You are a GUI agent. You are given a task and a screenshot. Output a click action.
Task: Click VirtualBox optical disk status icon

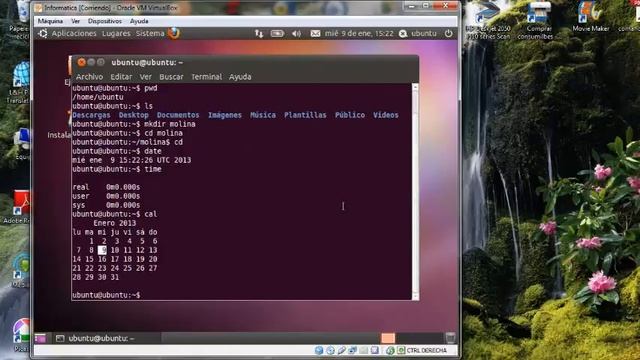330,351
